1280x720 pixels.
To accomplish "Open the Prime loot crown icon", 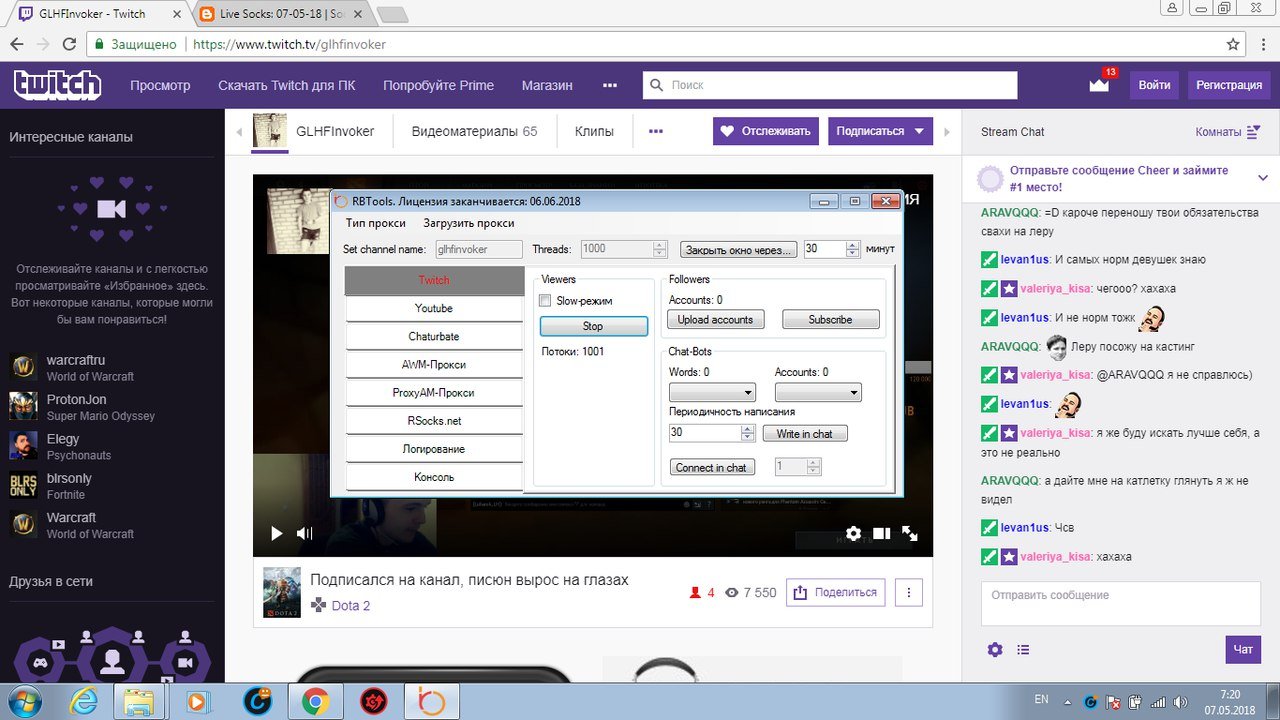I will click(1100, 86).
